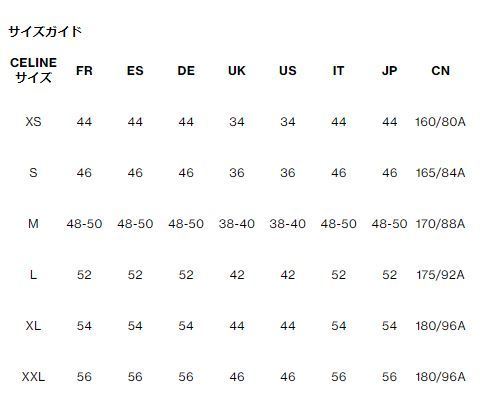This screenshot has width=497, height=416.
Task: Click the IT column header
Action: (x=338, y=71)
